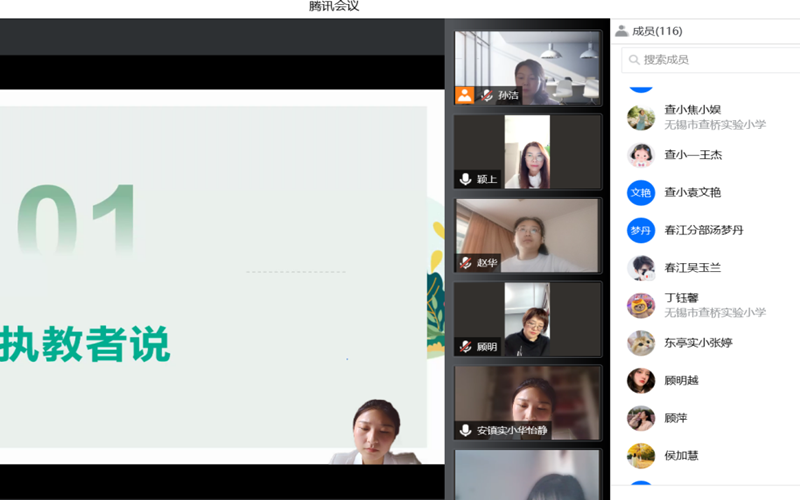Click 成员(116) panel header
This screenshot has width=800, height=500.
(x=657, y=31)
